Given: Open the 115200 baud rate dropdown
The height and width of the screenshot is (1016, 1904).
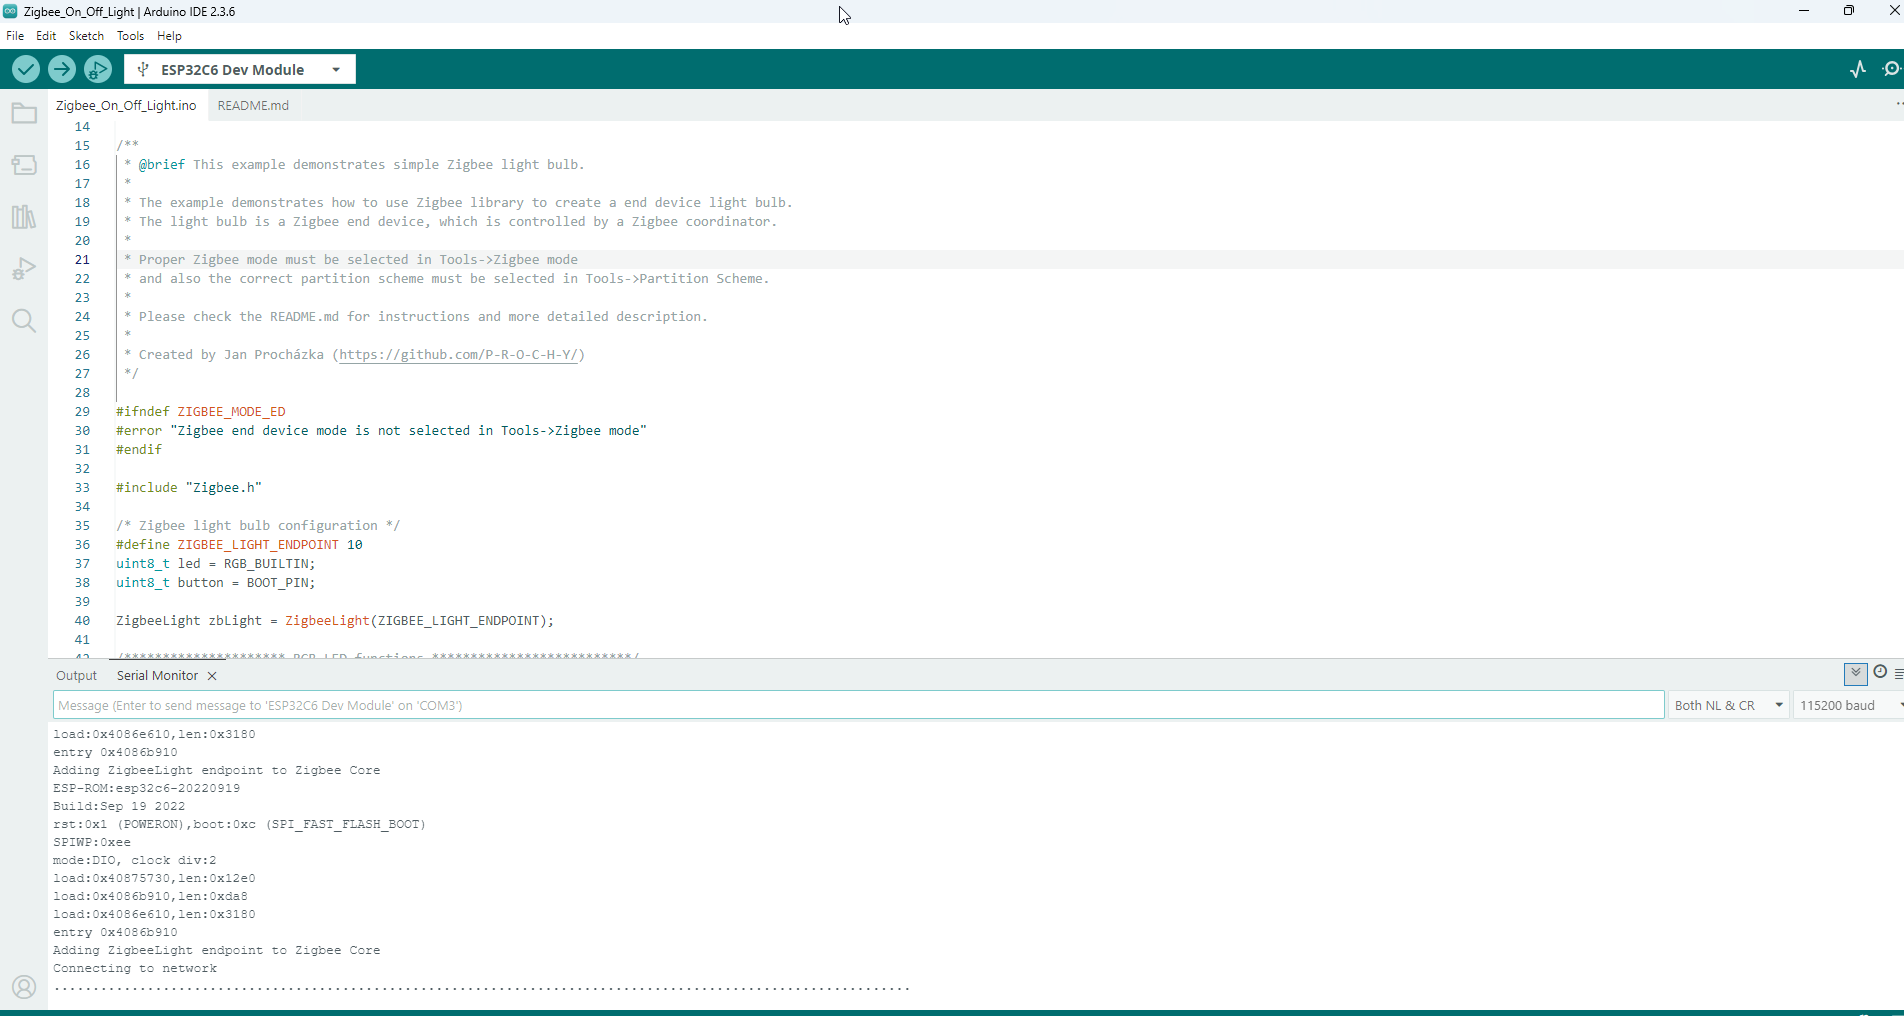Looking at the screenshot, I should tap(1848, 705).
